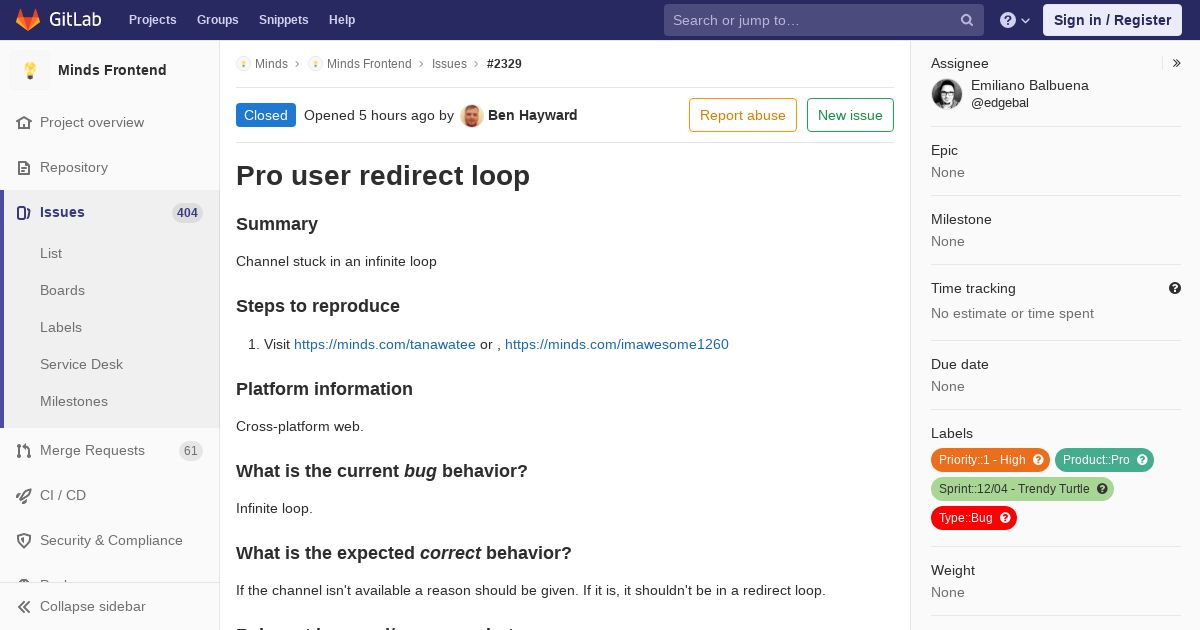Click the Time tracking help icon
1200x630 pixels.
(x=1175, y=288)
